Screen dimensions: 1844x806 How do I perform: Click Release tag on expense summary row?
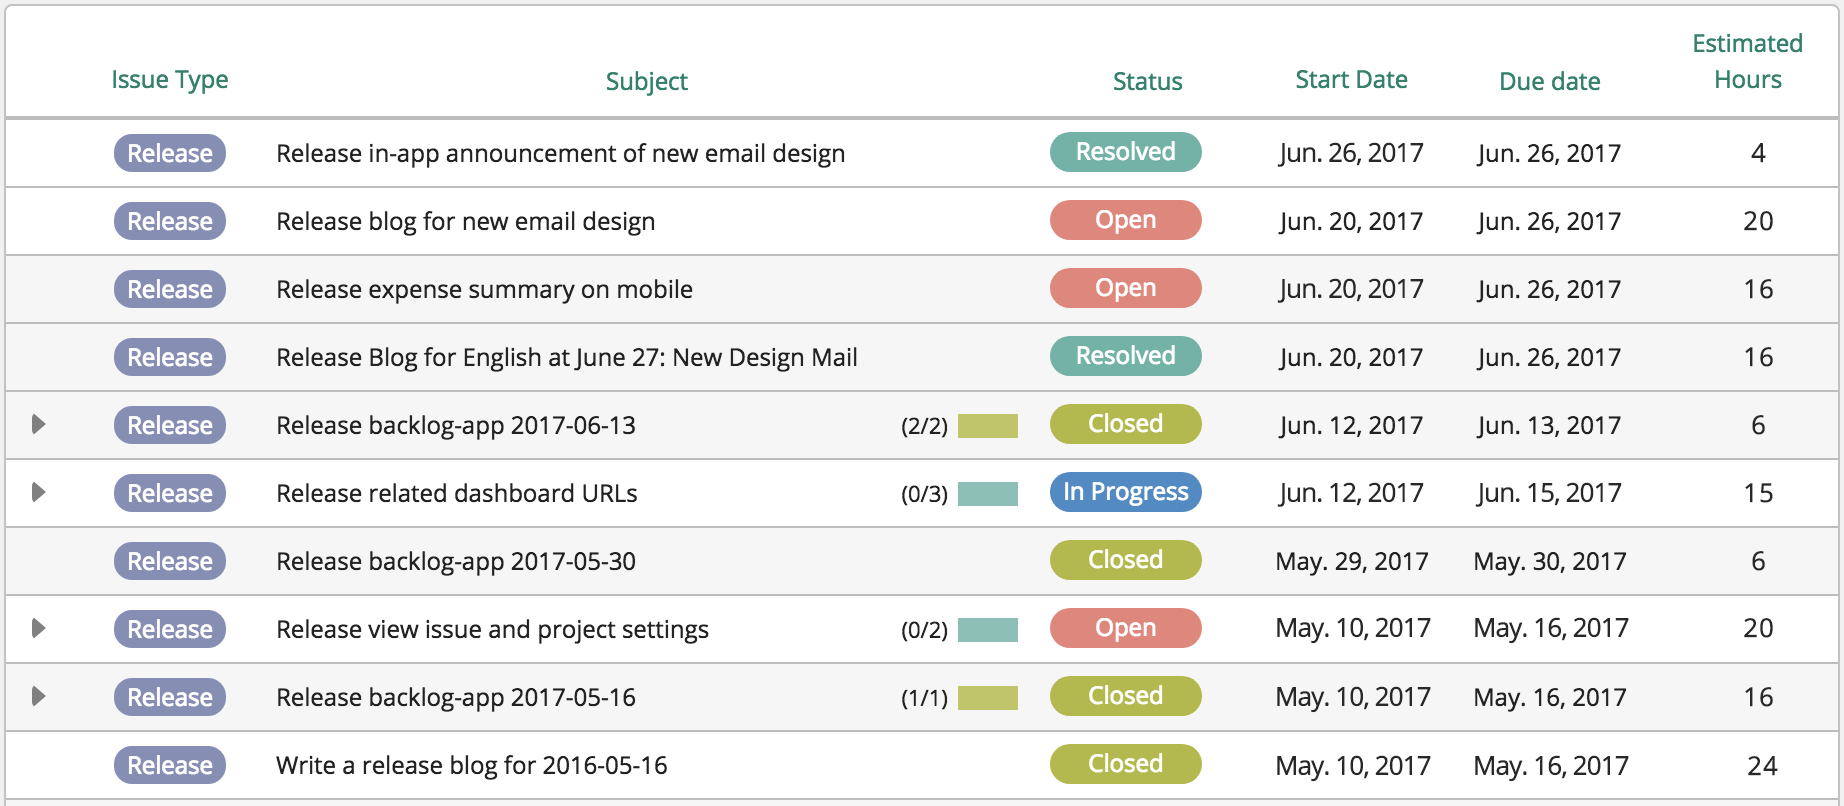click(170, 289)
